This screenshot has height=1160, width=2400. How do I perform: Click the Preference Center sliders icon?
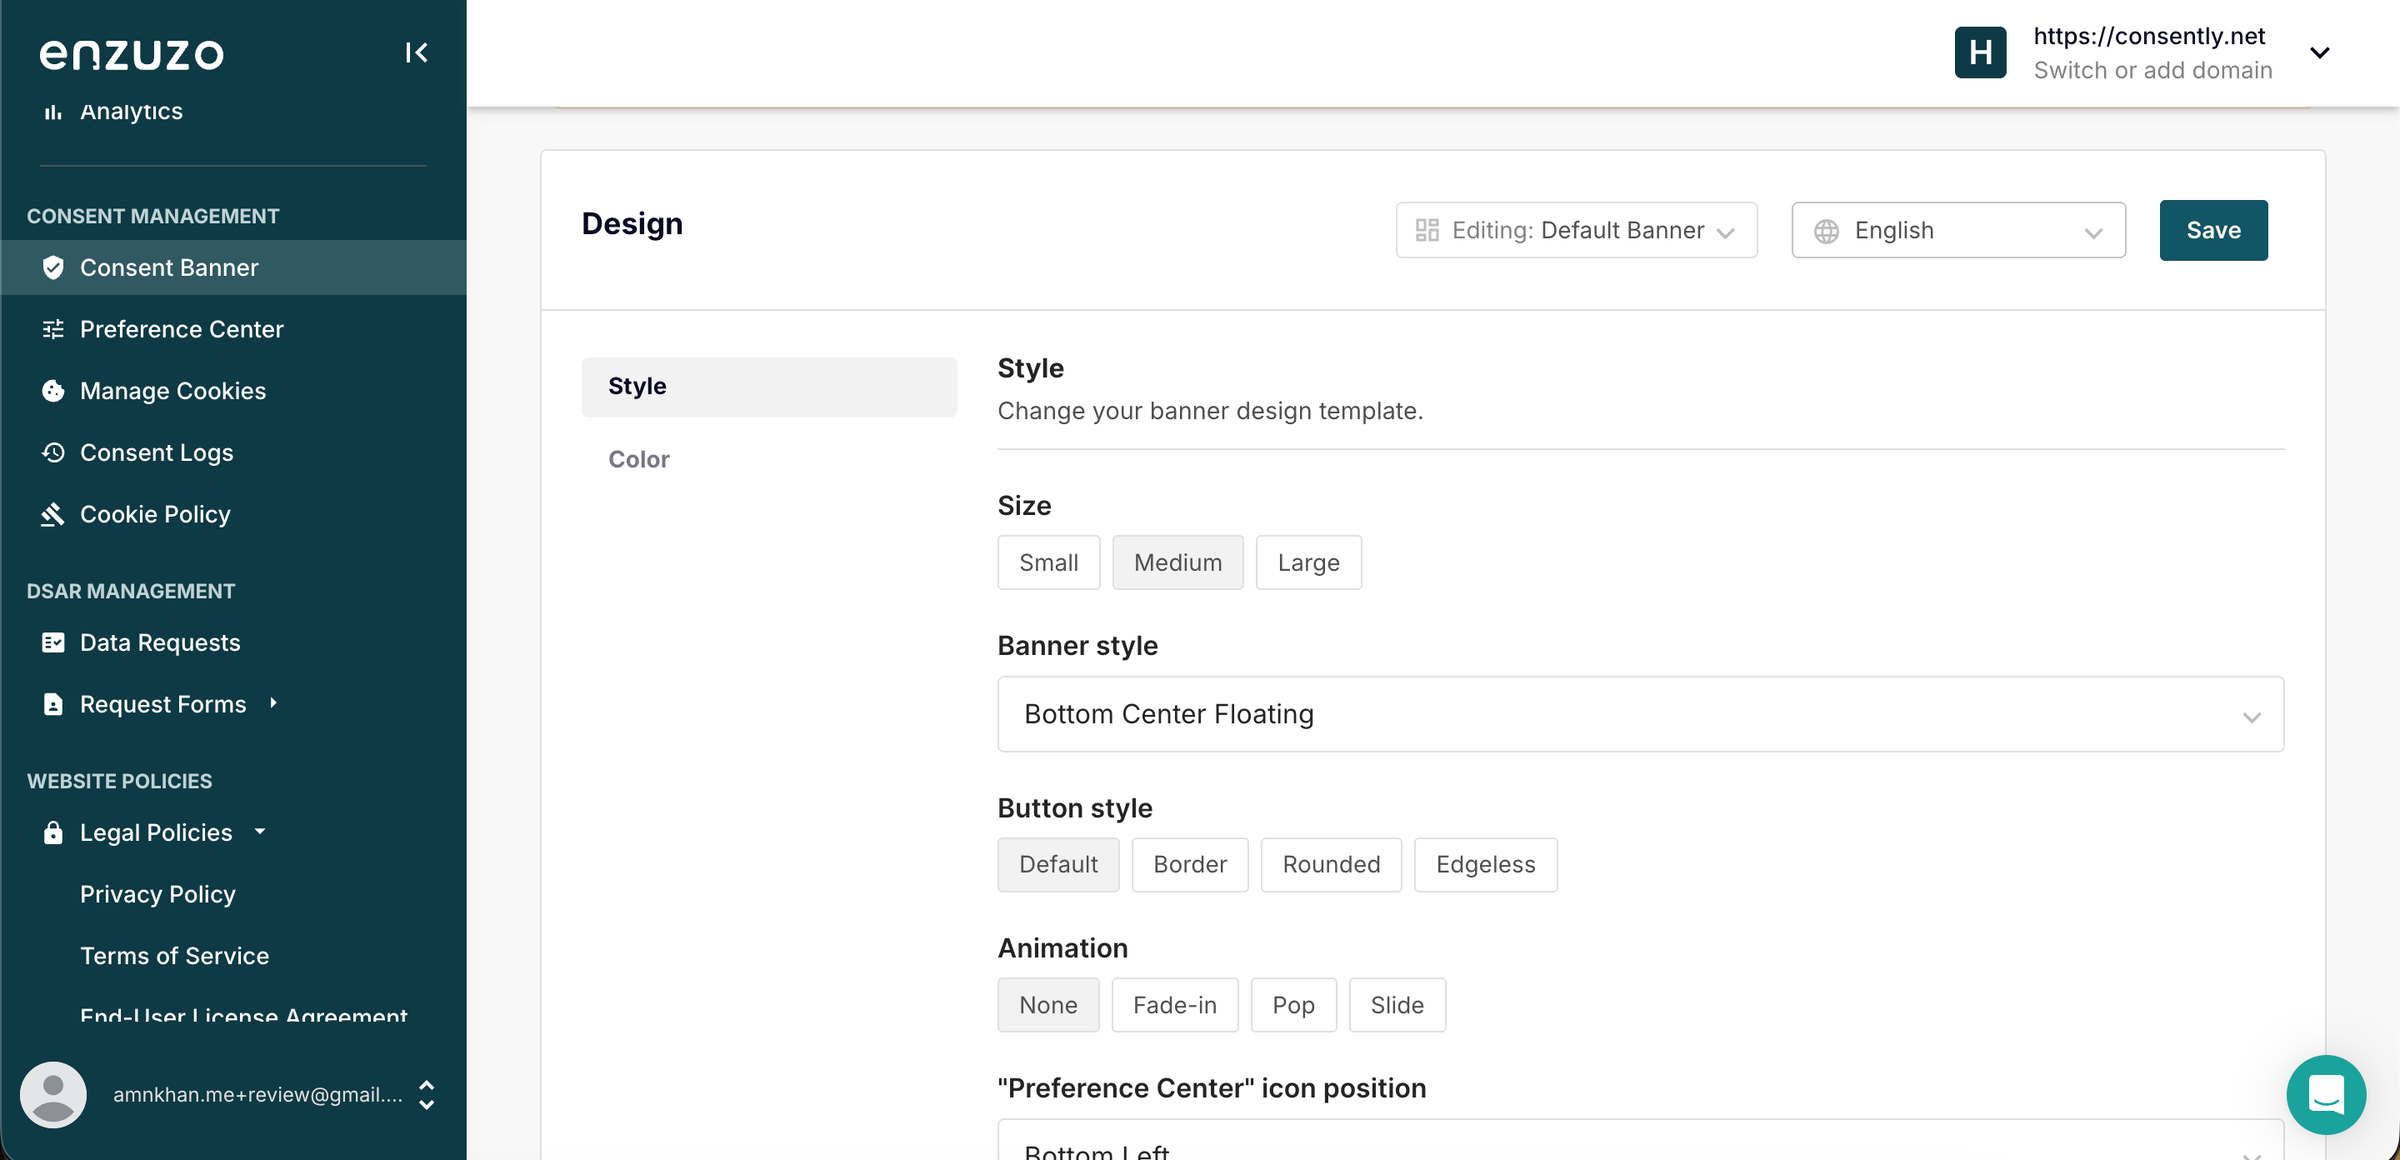[53, 329]
